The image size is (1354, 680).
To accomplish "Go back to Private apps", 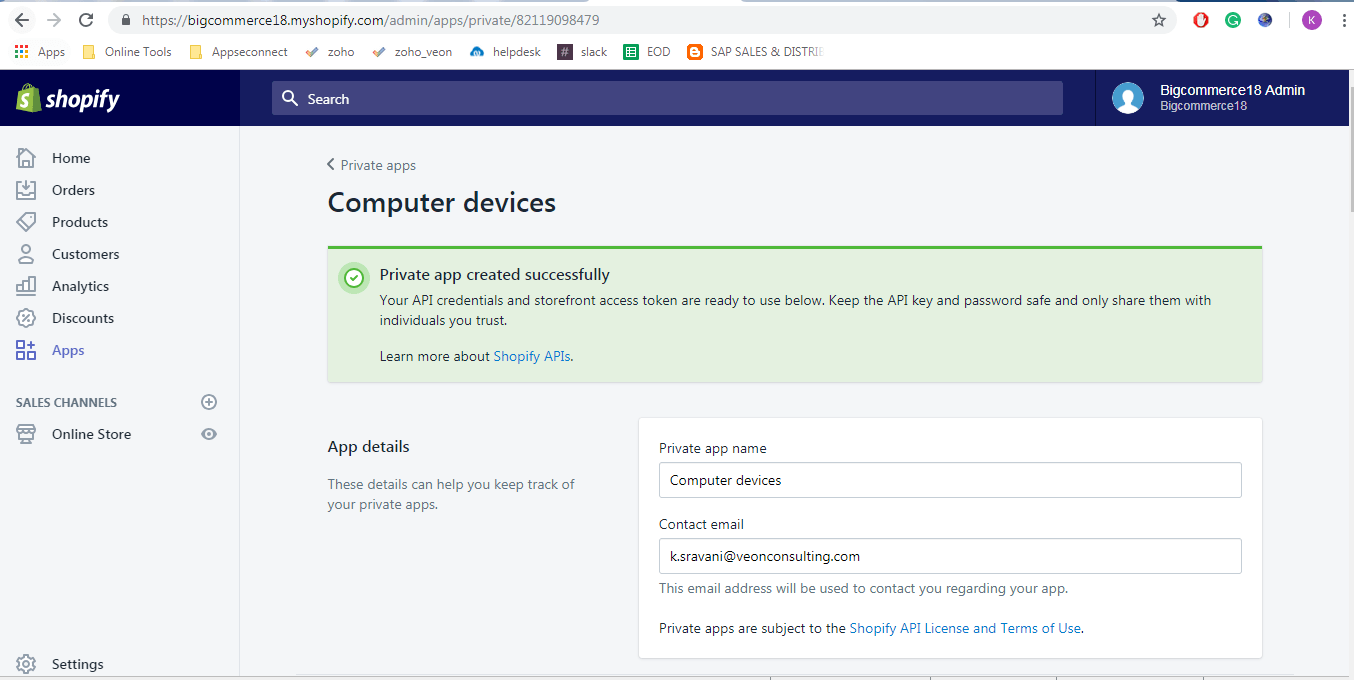I will pos(371,165).
